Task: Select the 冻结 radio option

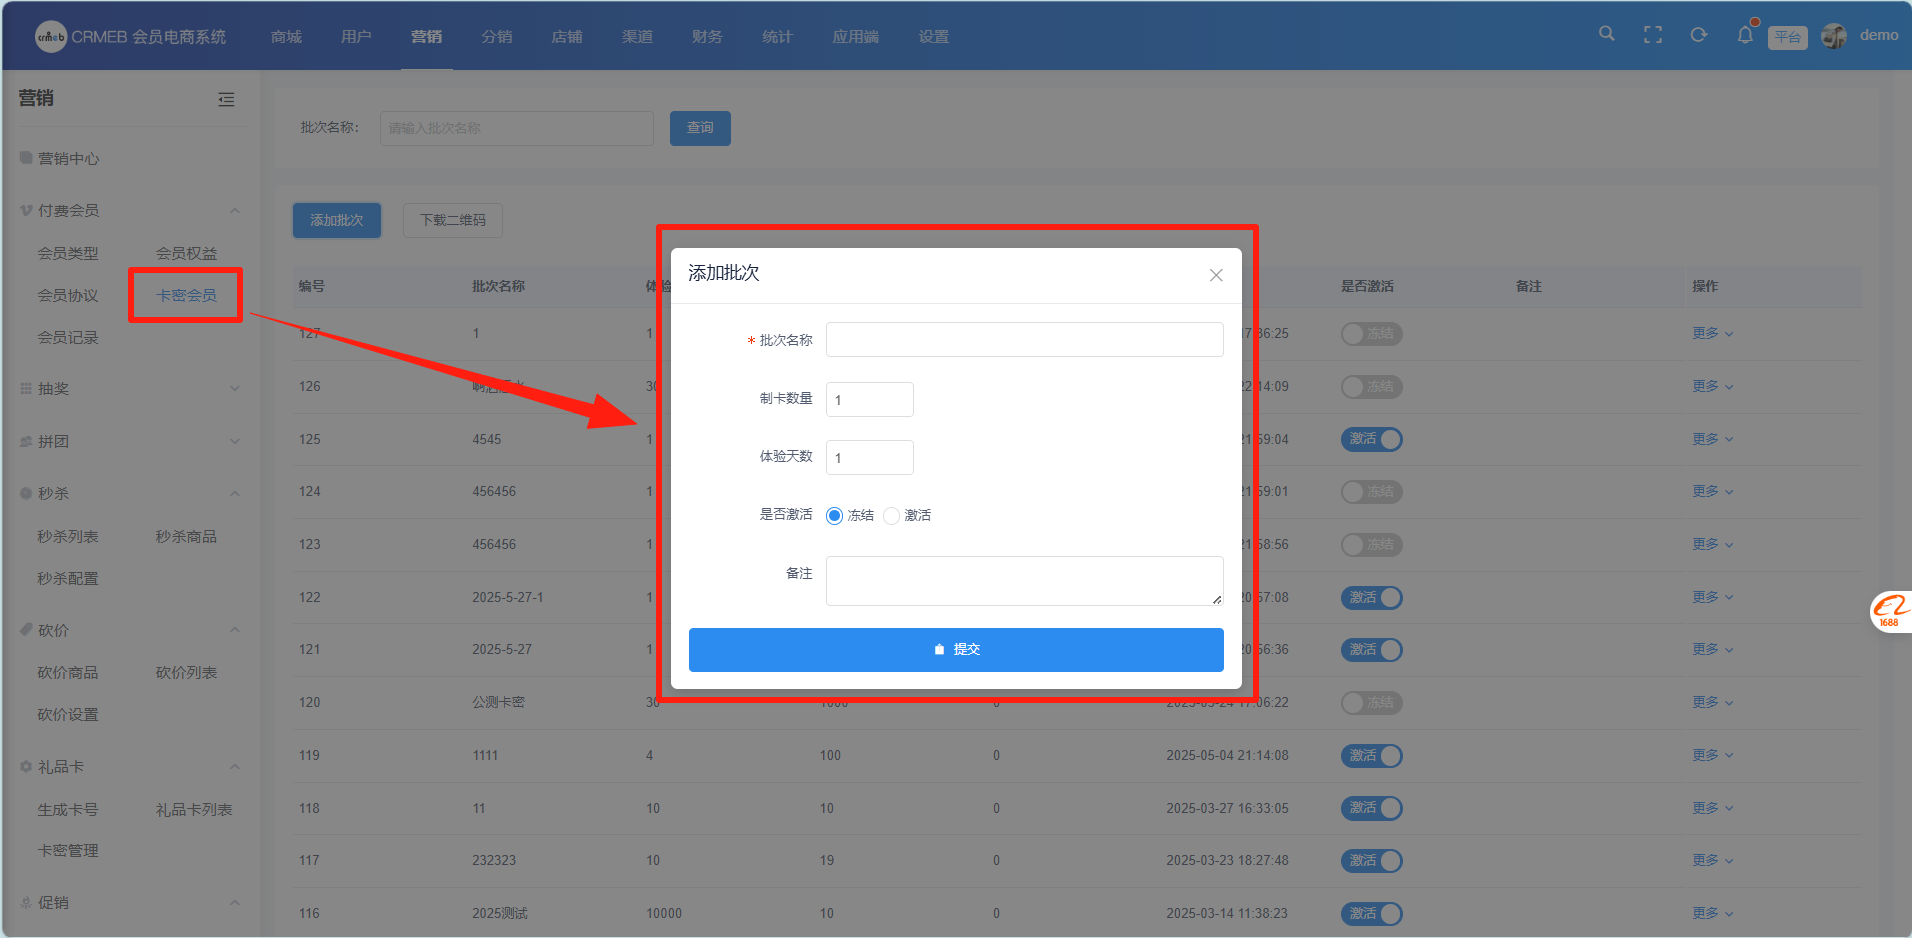Action: [x=834, y=516]
